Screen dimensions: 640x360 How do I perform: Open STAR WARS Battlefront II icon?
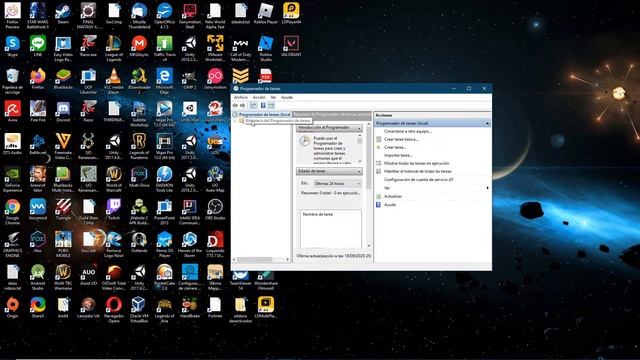tap(38, 16)
